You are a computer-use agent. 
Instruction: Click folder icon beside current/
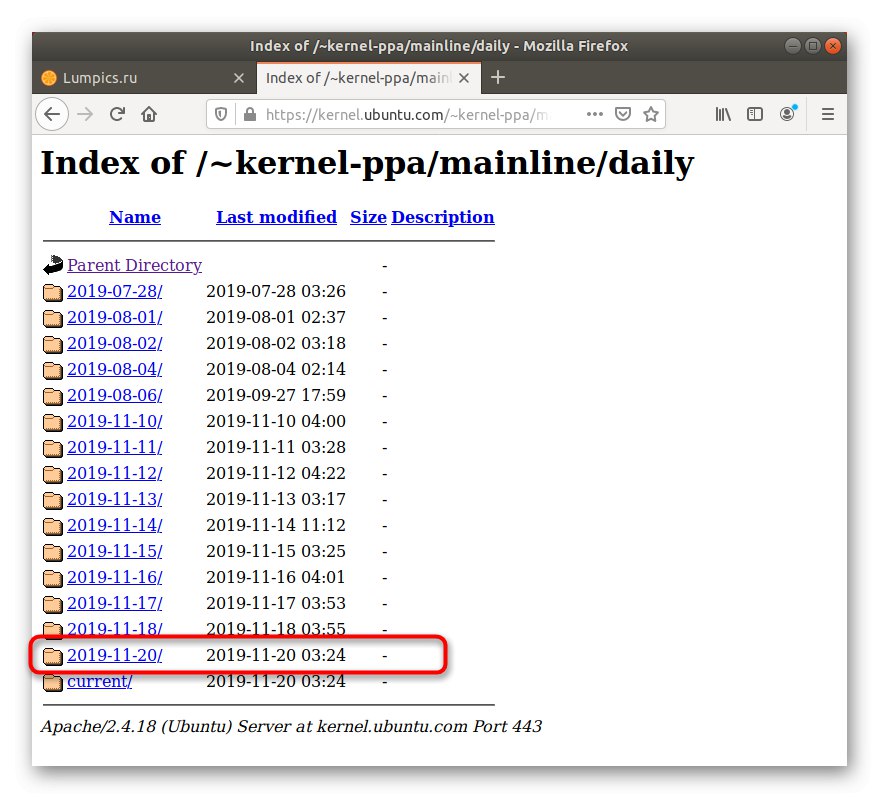point(53,682)
